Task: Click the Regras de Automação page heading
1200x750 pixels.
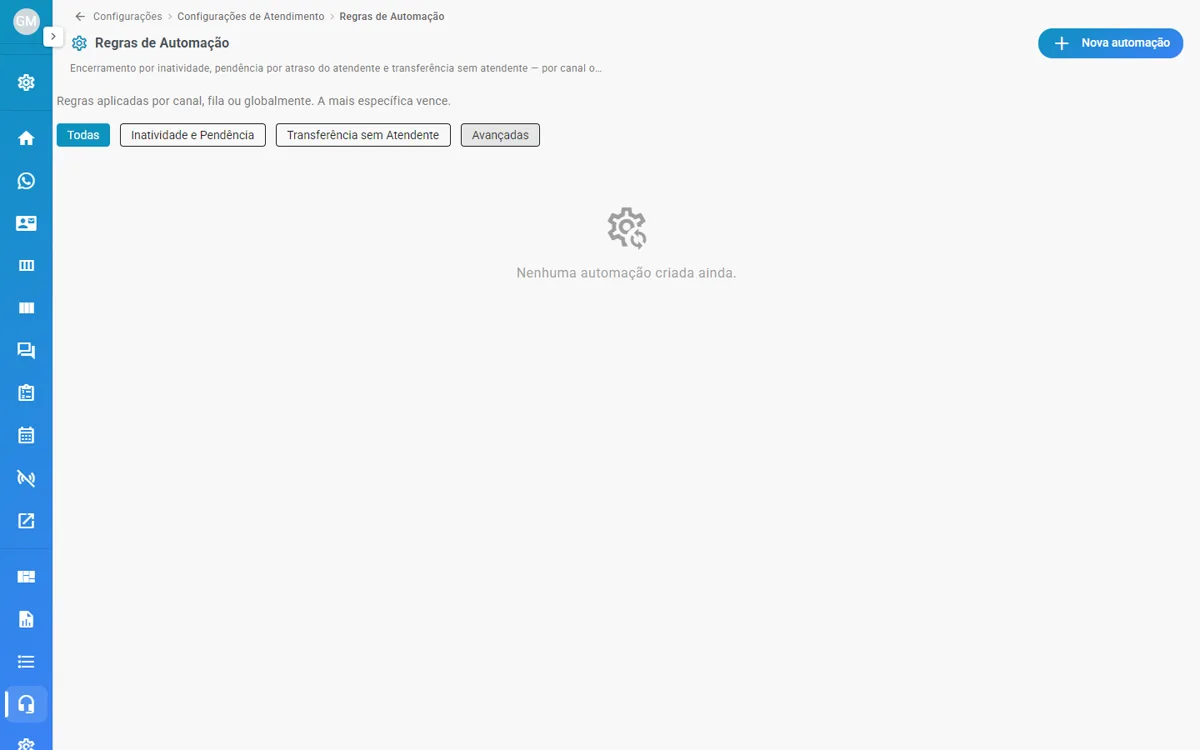Action: [162, 43]
